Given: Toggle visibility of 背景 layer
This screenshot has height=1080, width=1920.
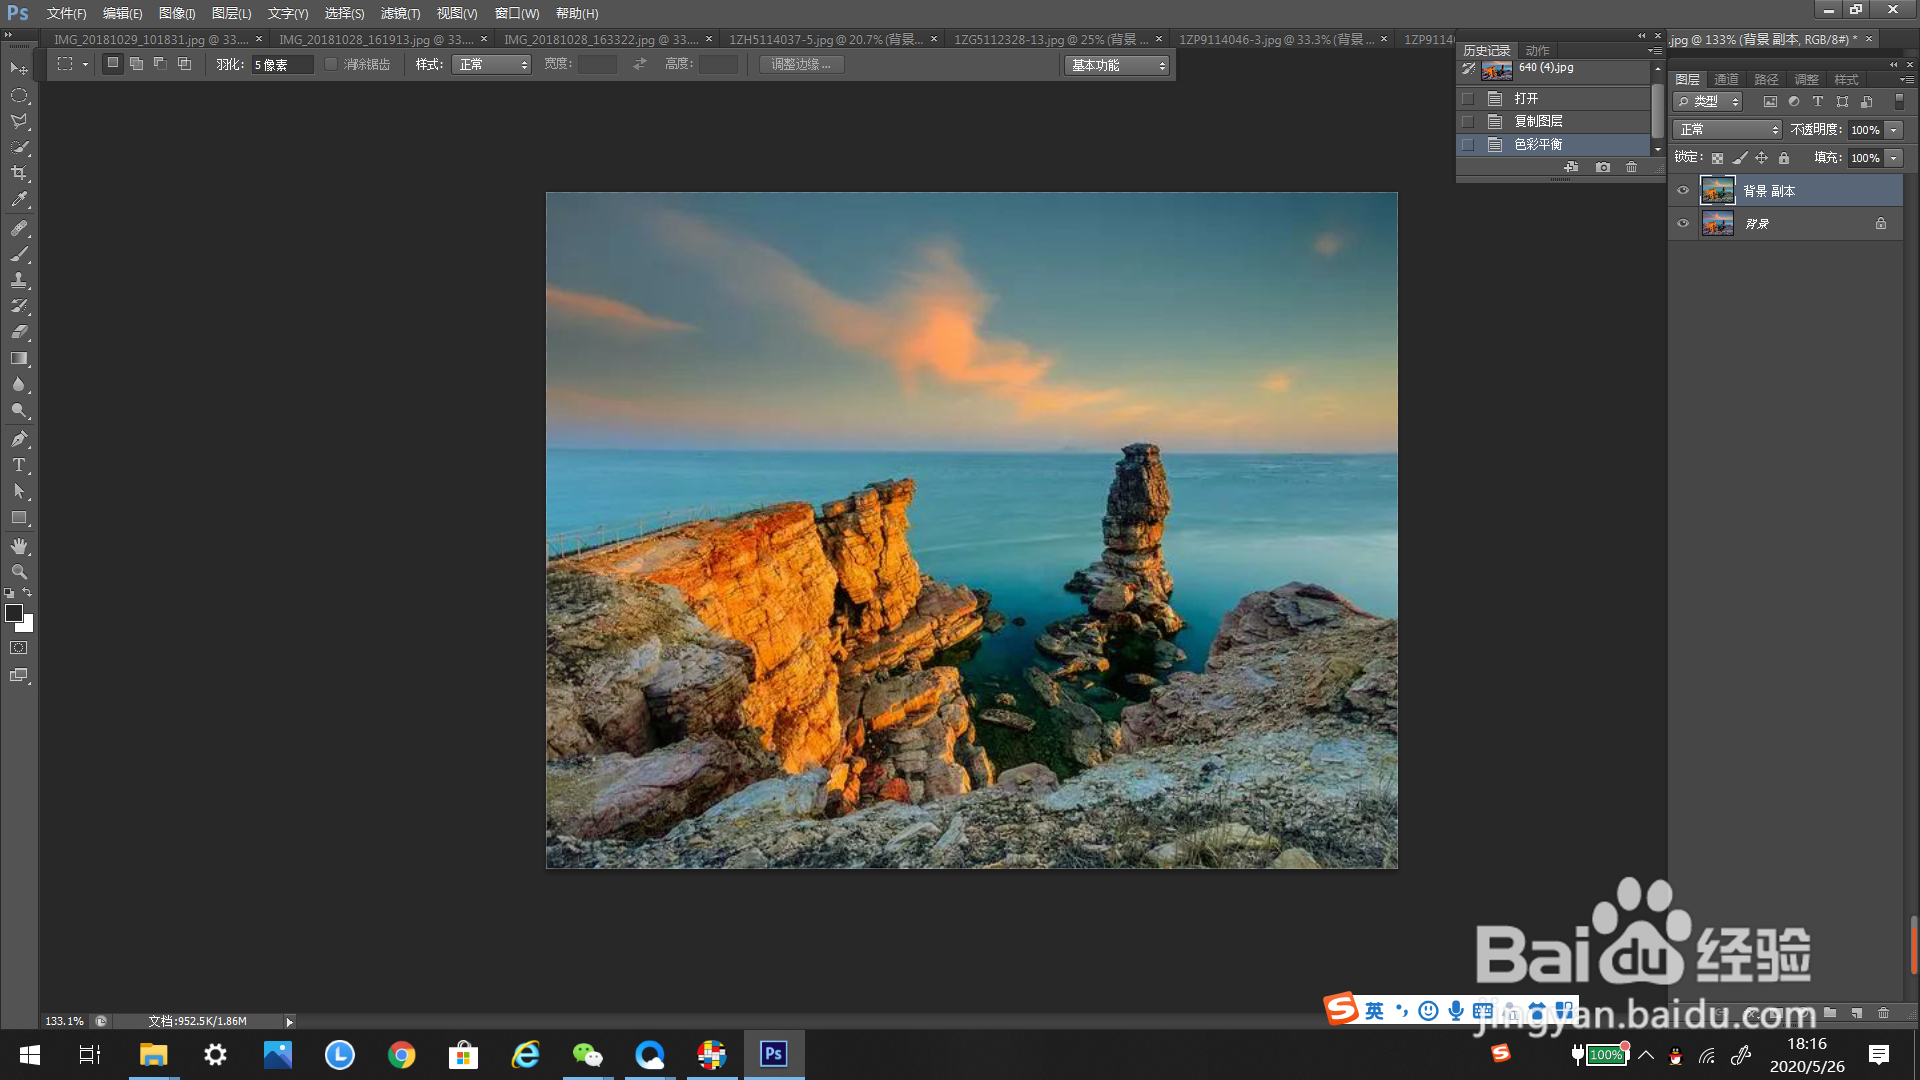Looking at the screenshot, I should (1683, 224).
